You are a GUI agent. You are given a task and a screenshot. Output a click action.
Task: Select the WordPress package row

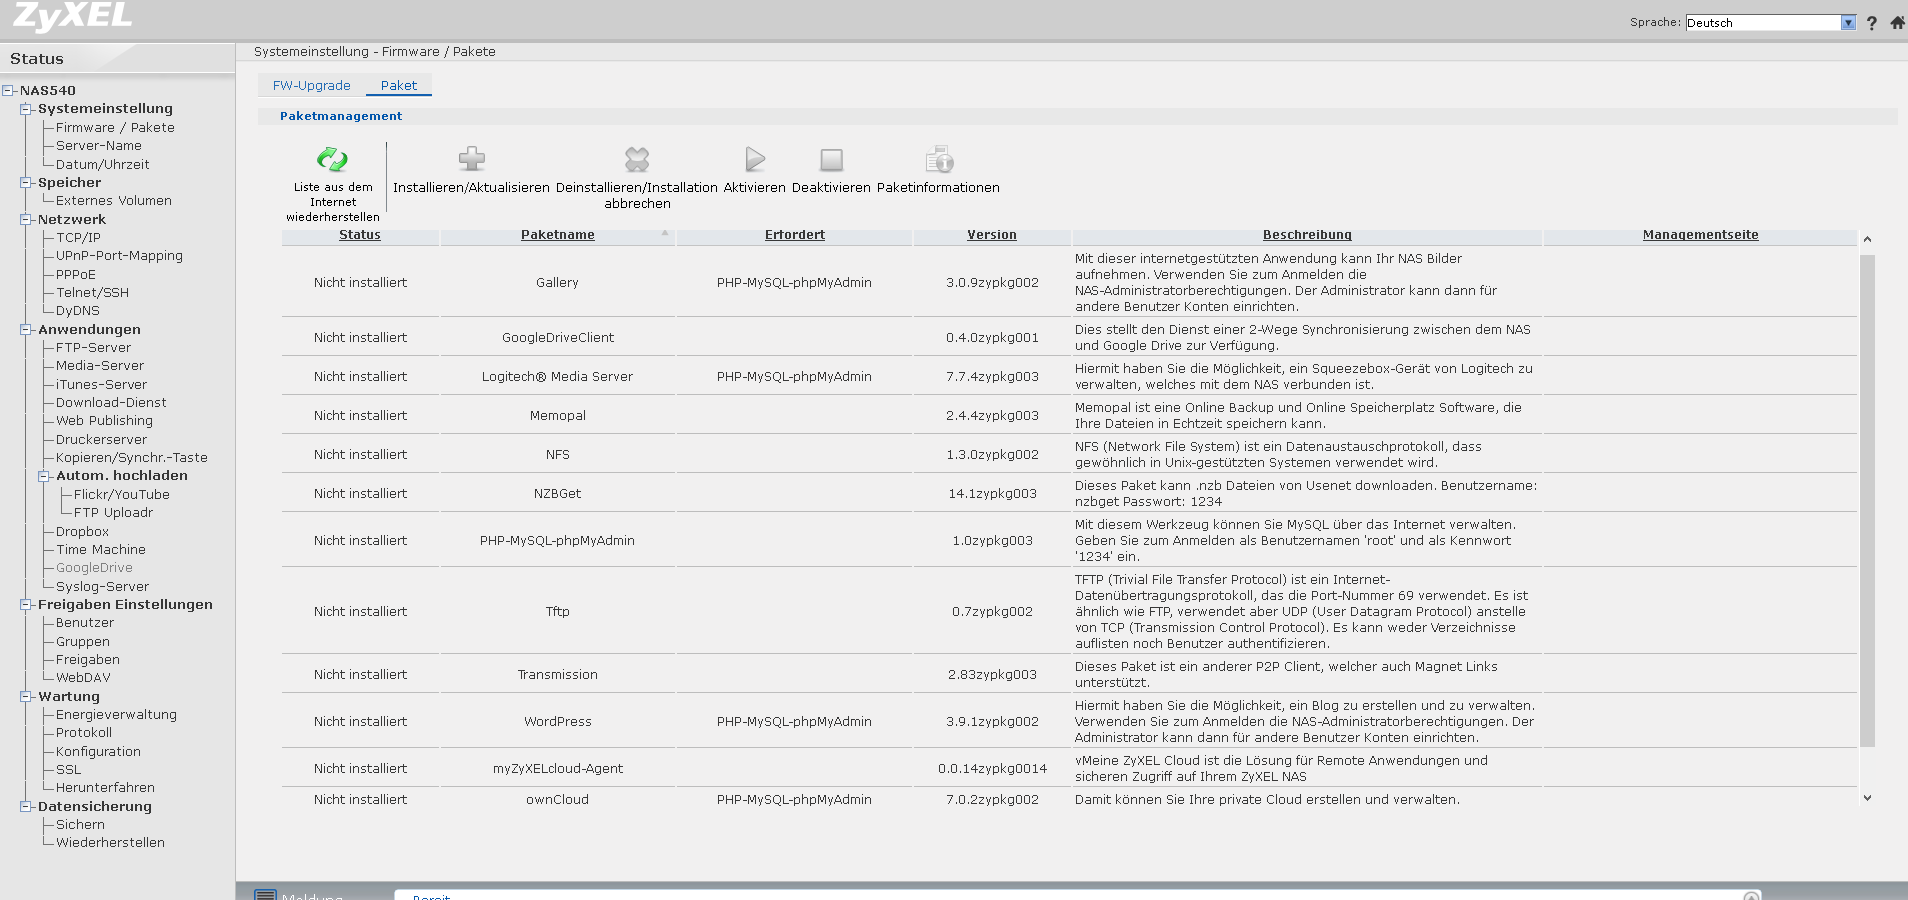[1069, 721]
